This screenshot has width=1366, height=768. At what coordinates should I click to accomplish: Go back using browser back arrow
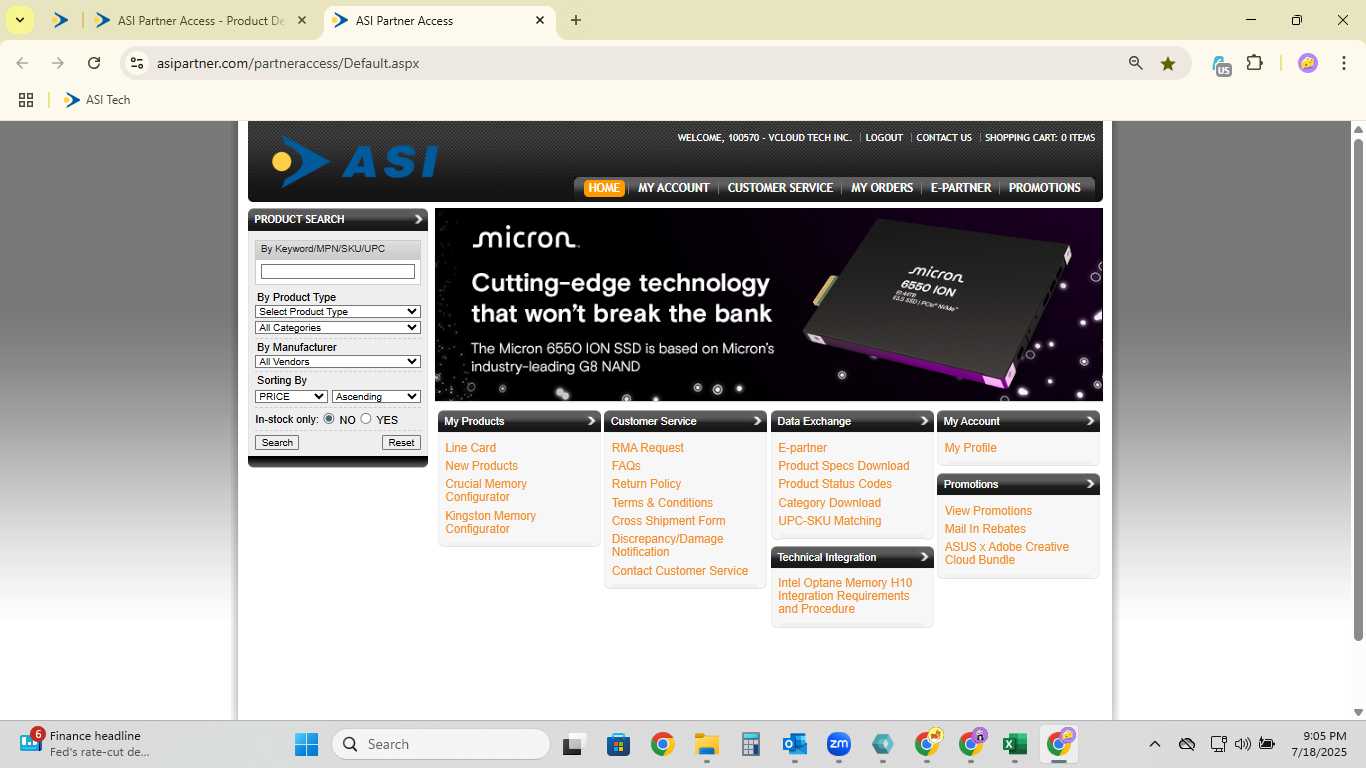coord(22,63)
